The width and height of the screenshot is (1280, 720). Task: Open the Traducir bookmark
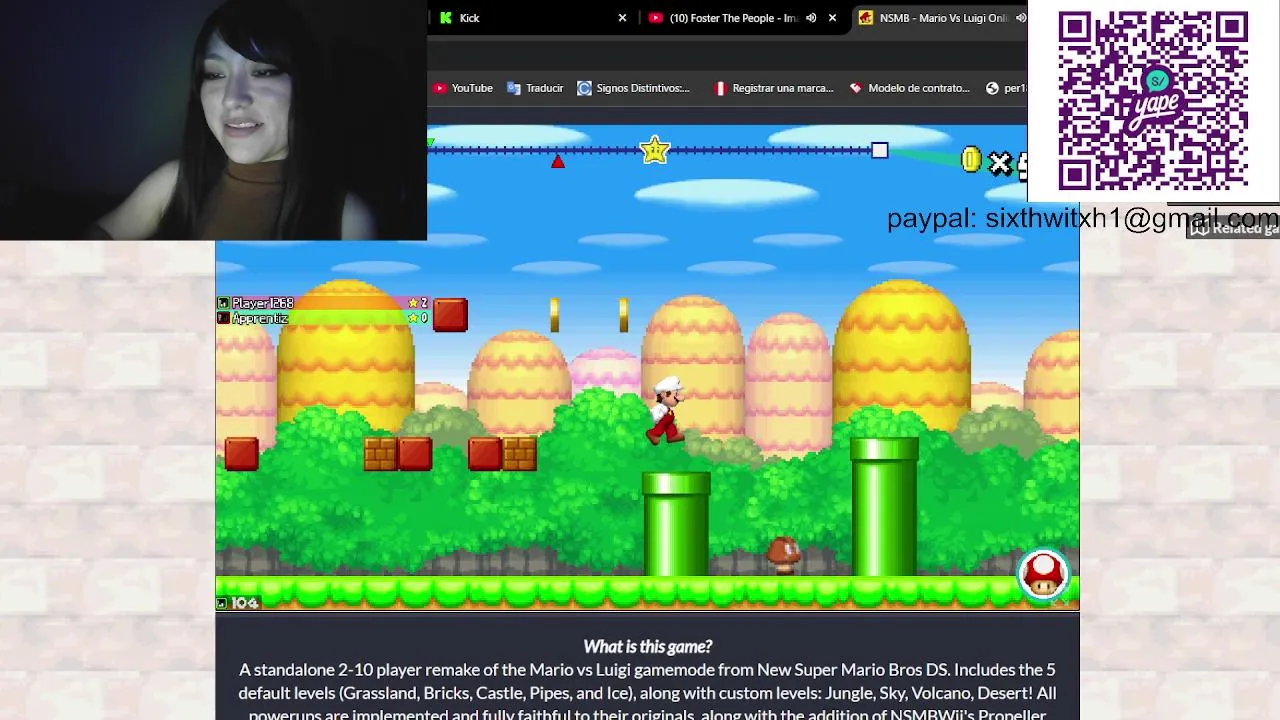coord(535,88)
